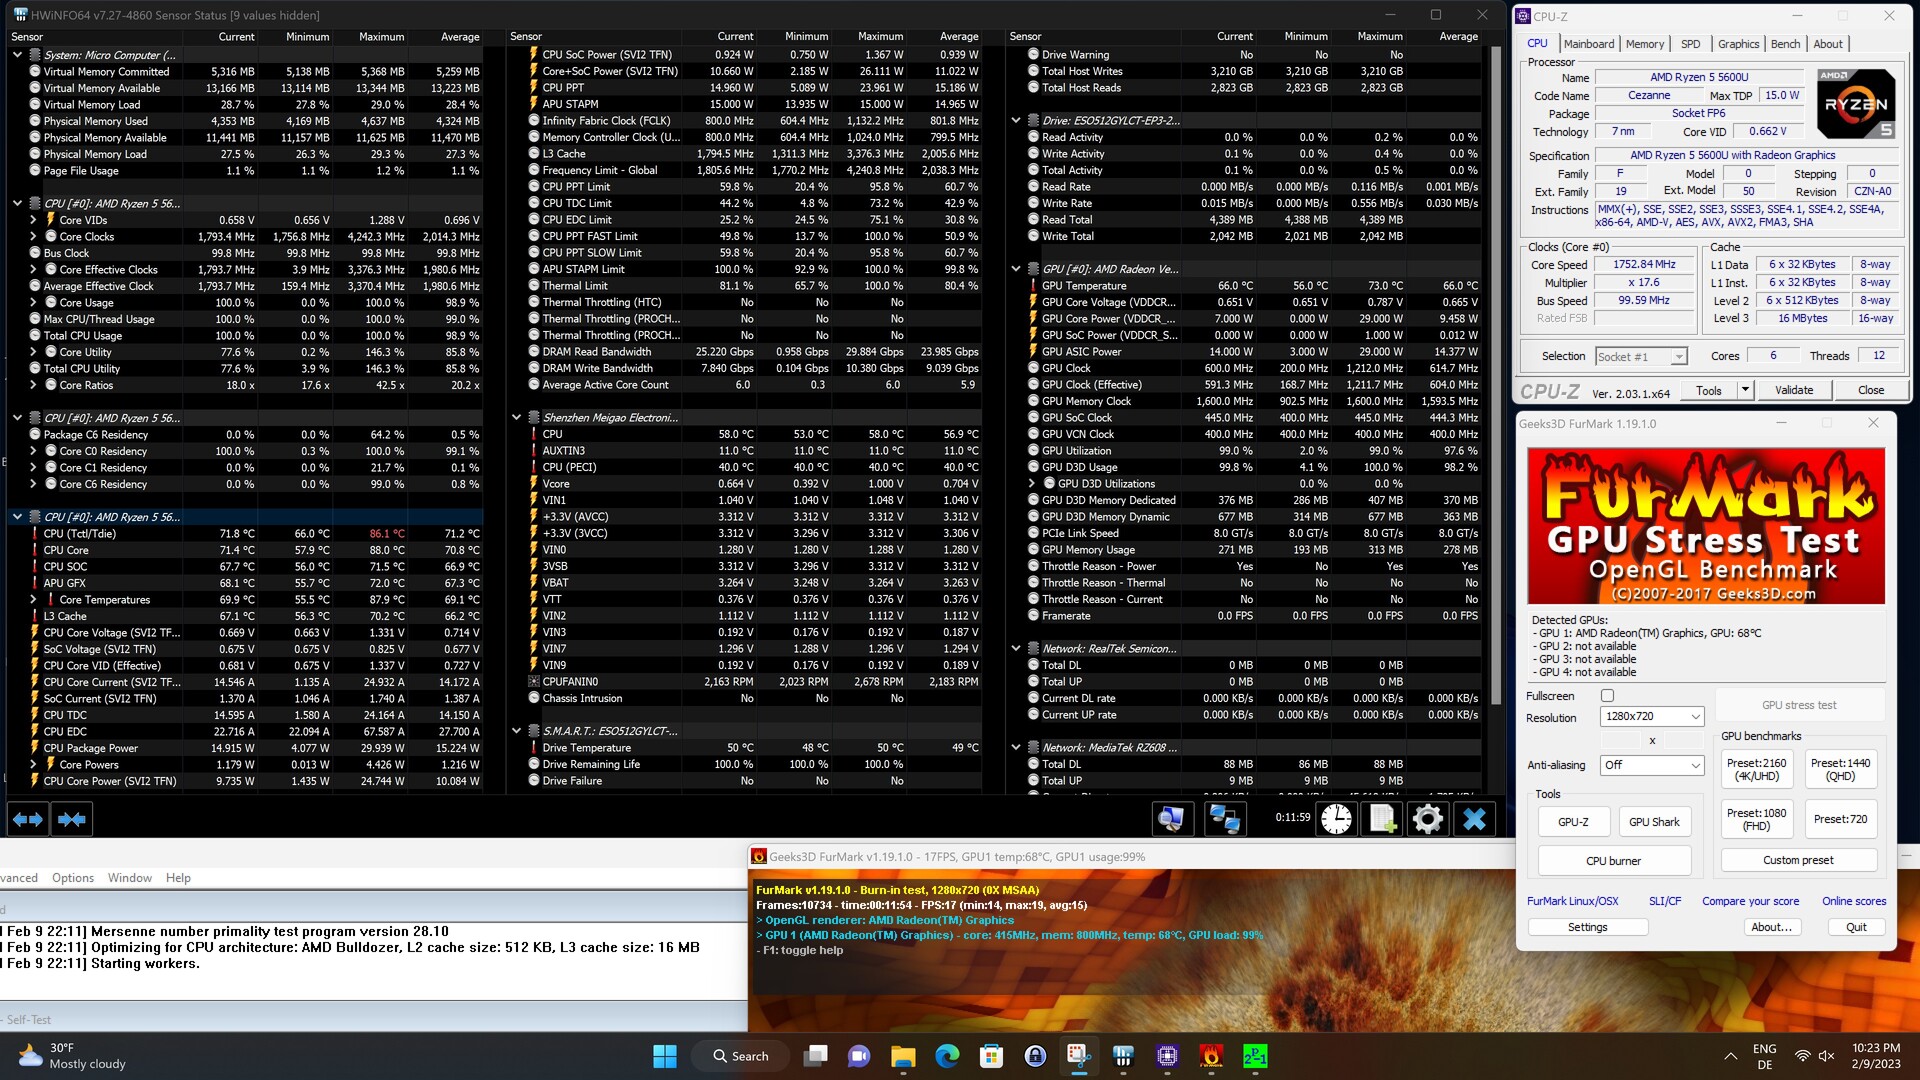Expand Core Temperatures row

(33, 600)
